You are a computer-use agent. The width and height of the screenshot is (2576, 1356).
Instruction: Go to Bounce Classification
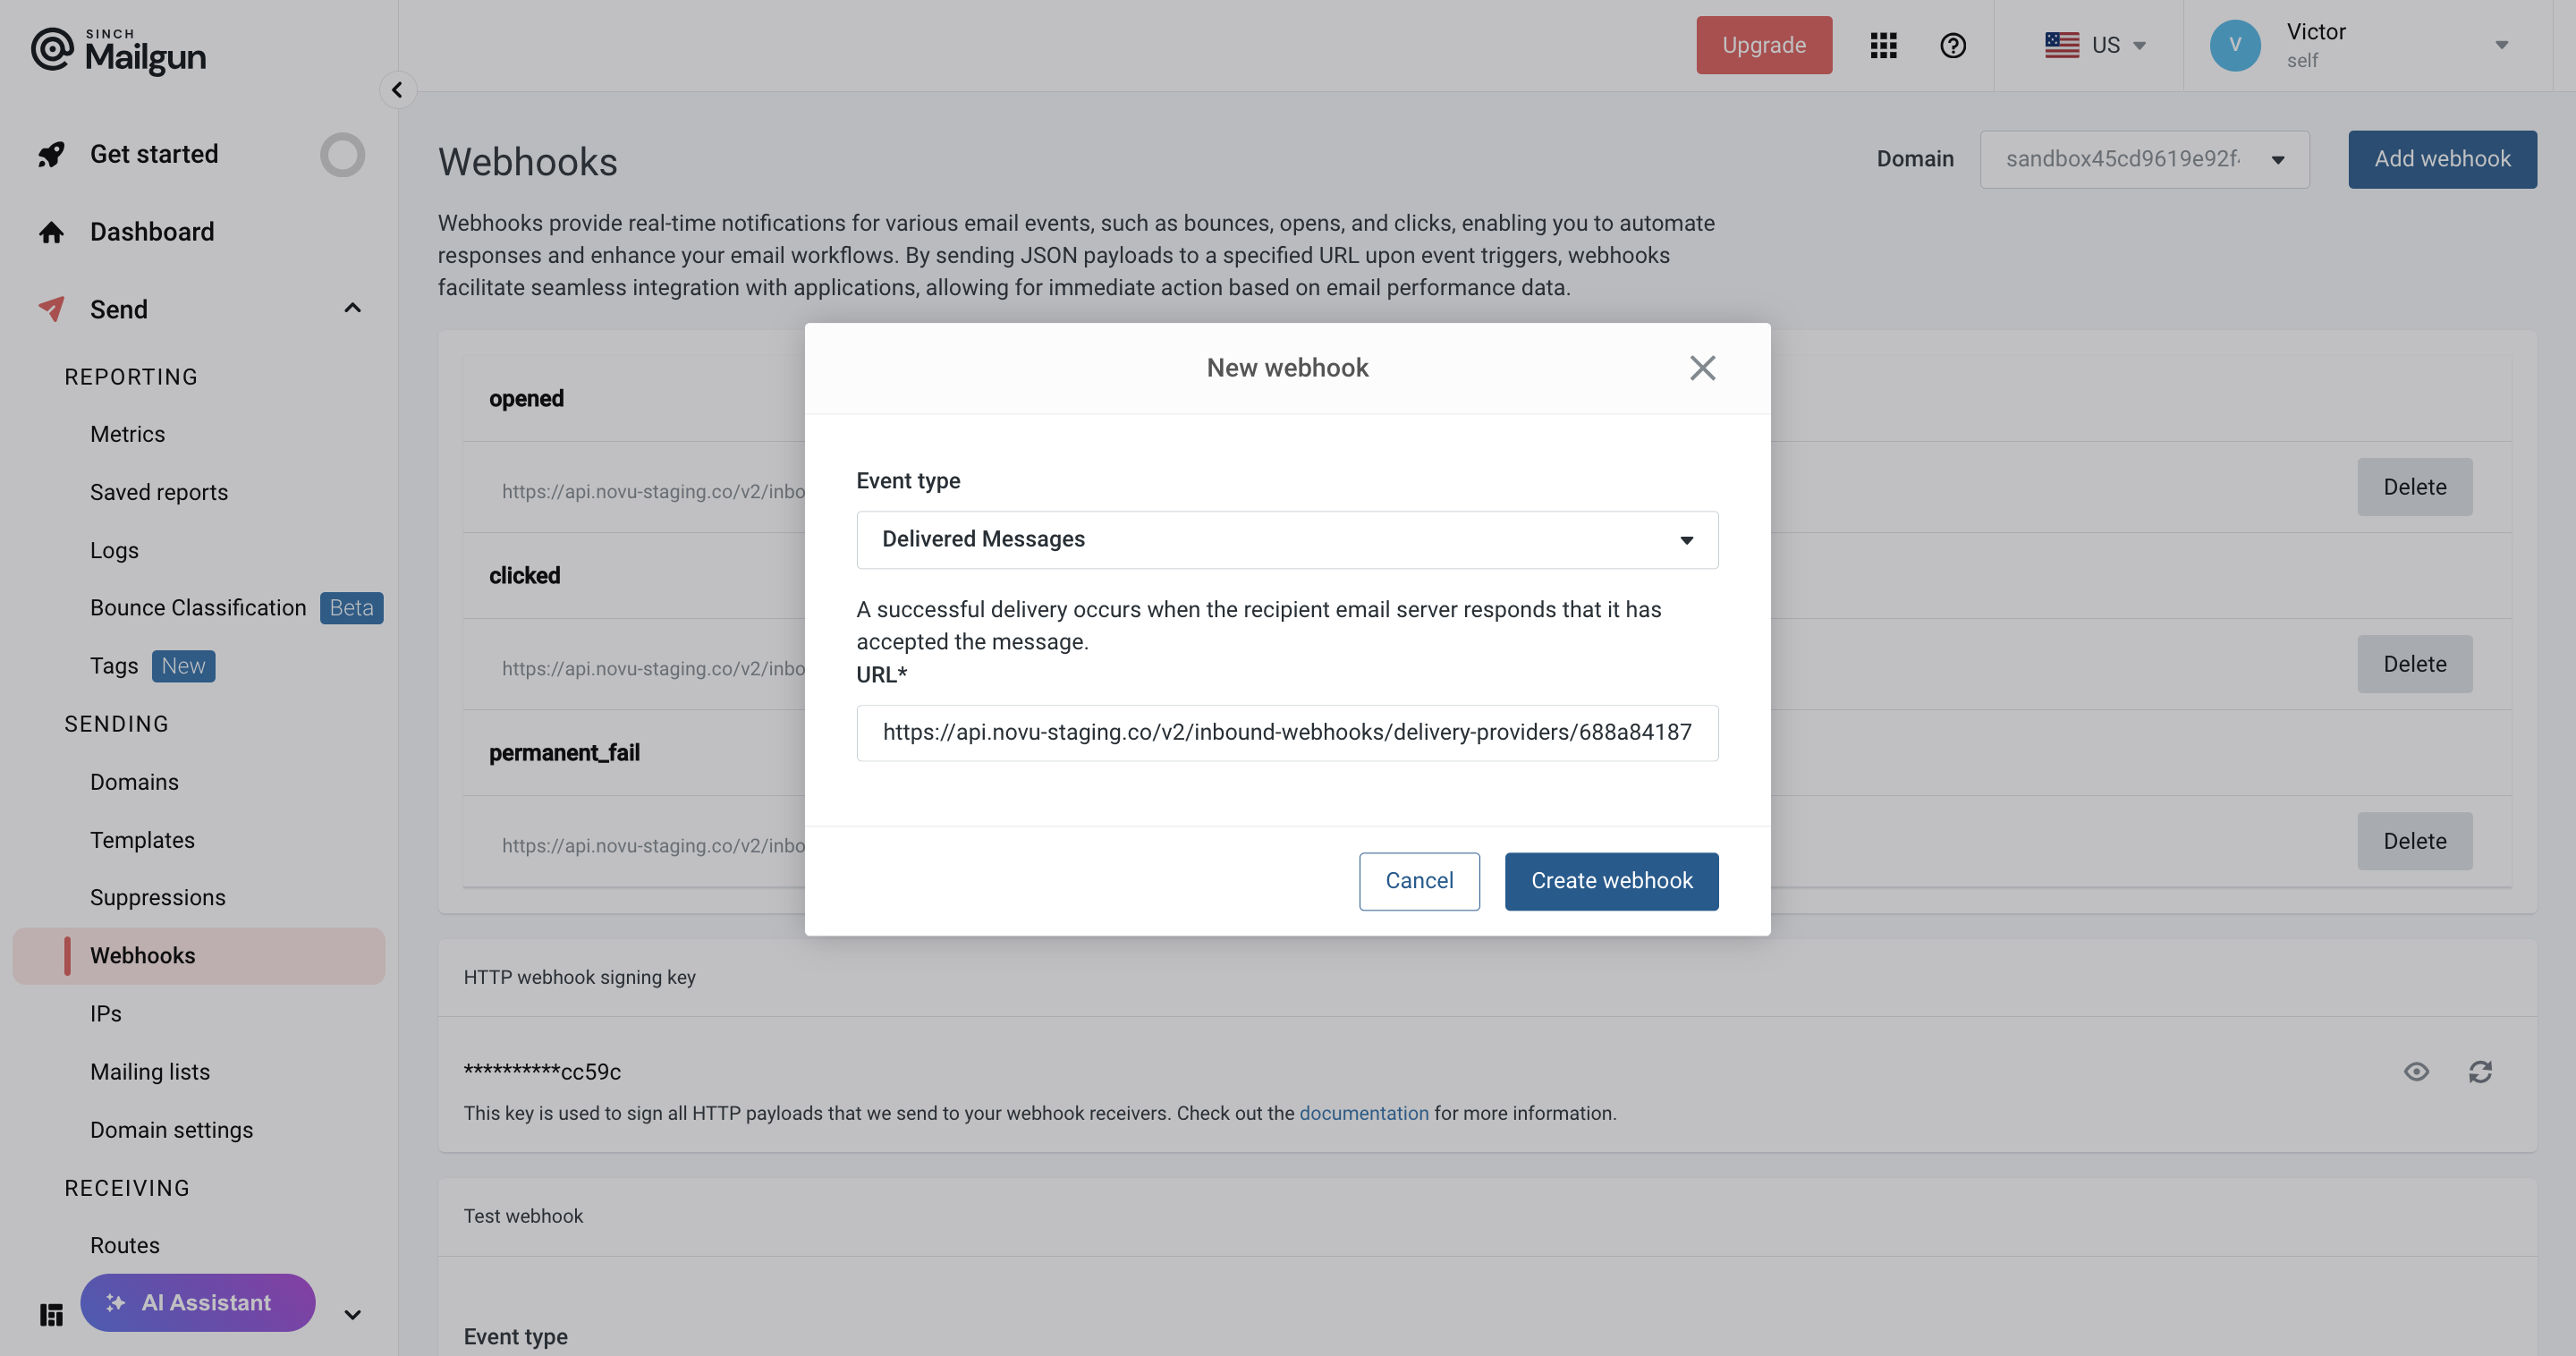pyautogui.click(x=197, y=607)
